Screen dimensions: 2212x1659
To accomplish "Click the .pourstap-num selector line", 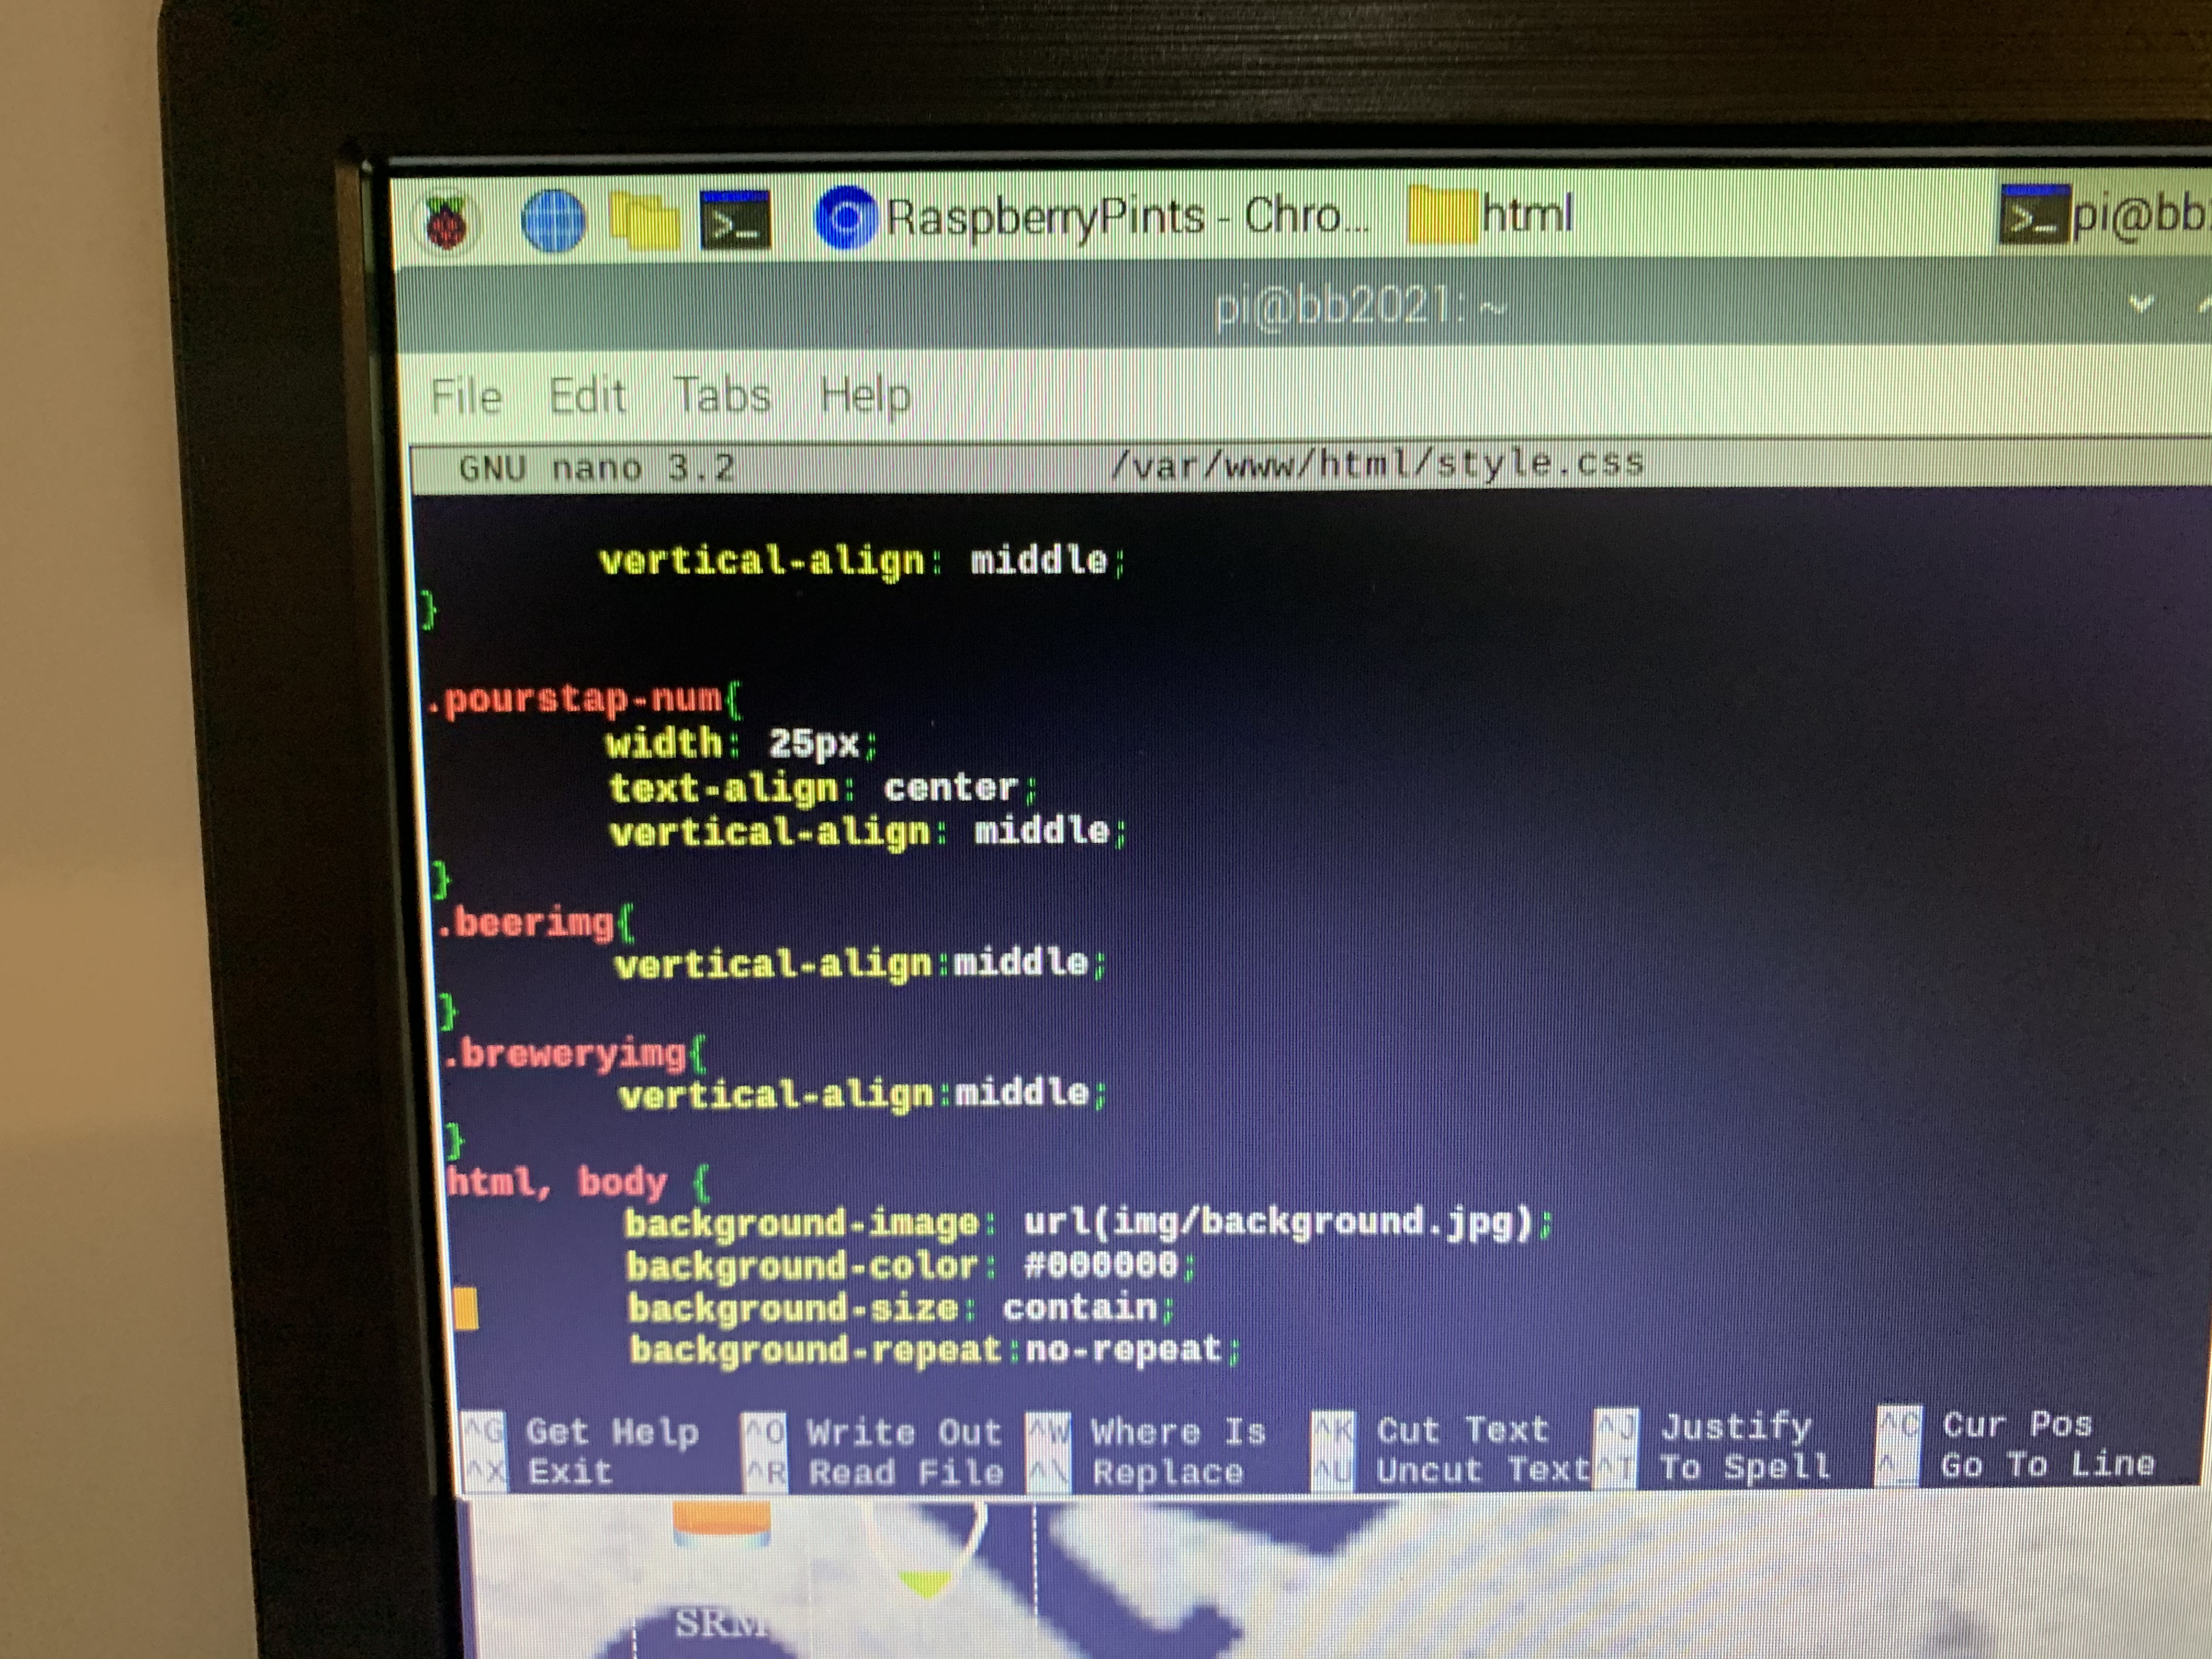I will 584,699.
